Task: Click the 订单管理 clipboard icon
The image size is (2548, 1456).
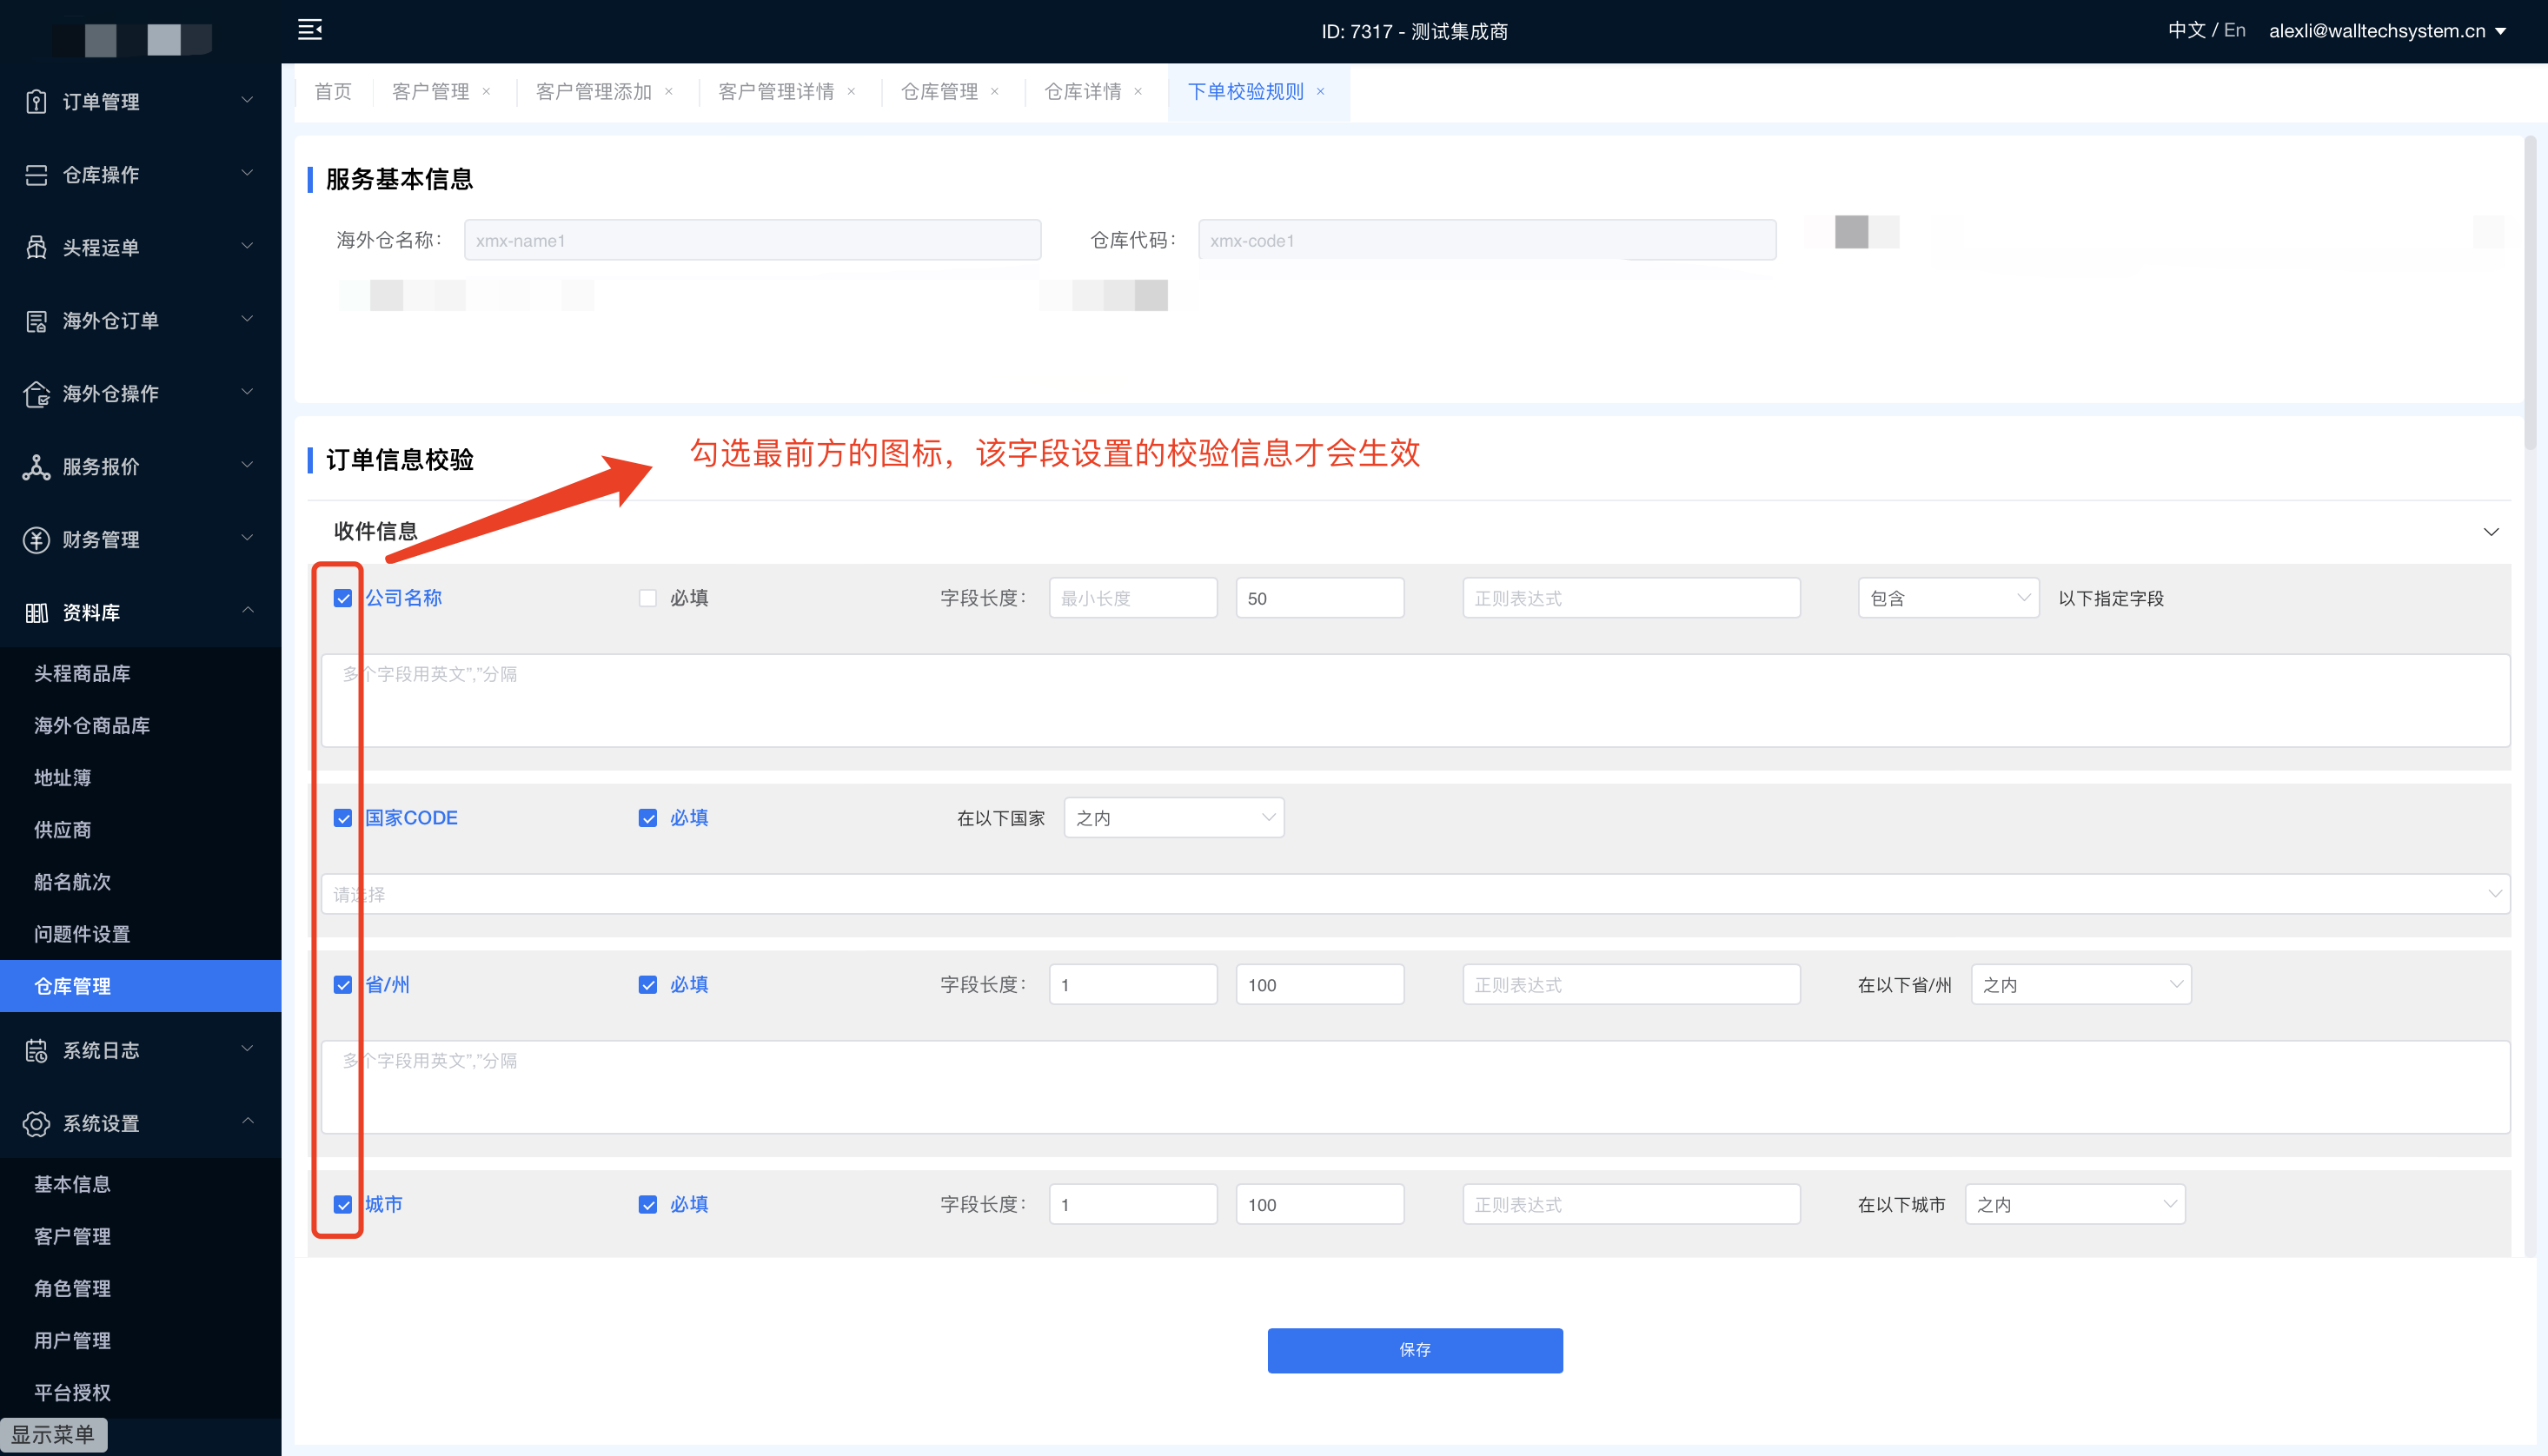Action: 36,101
